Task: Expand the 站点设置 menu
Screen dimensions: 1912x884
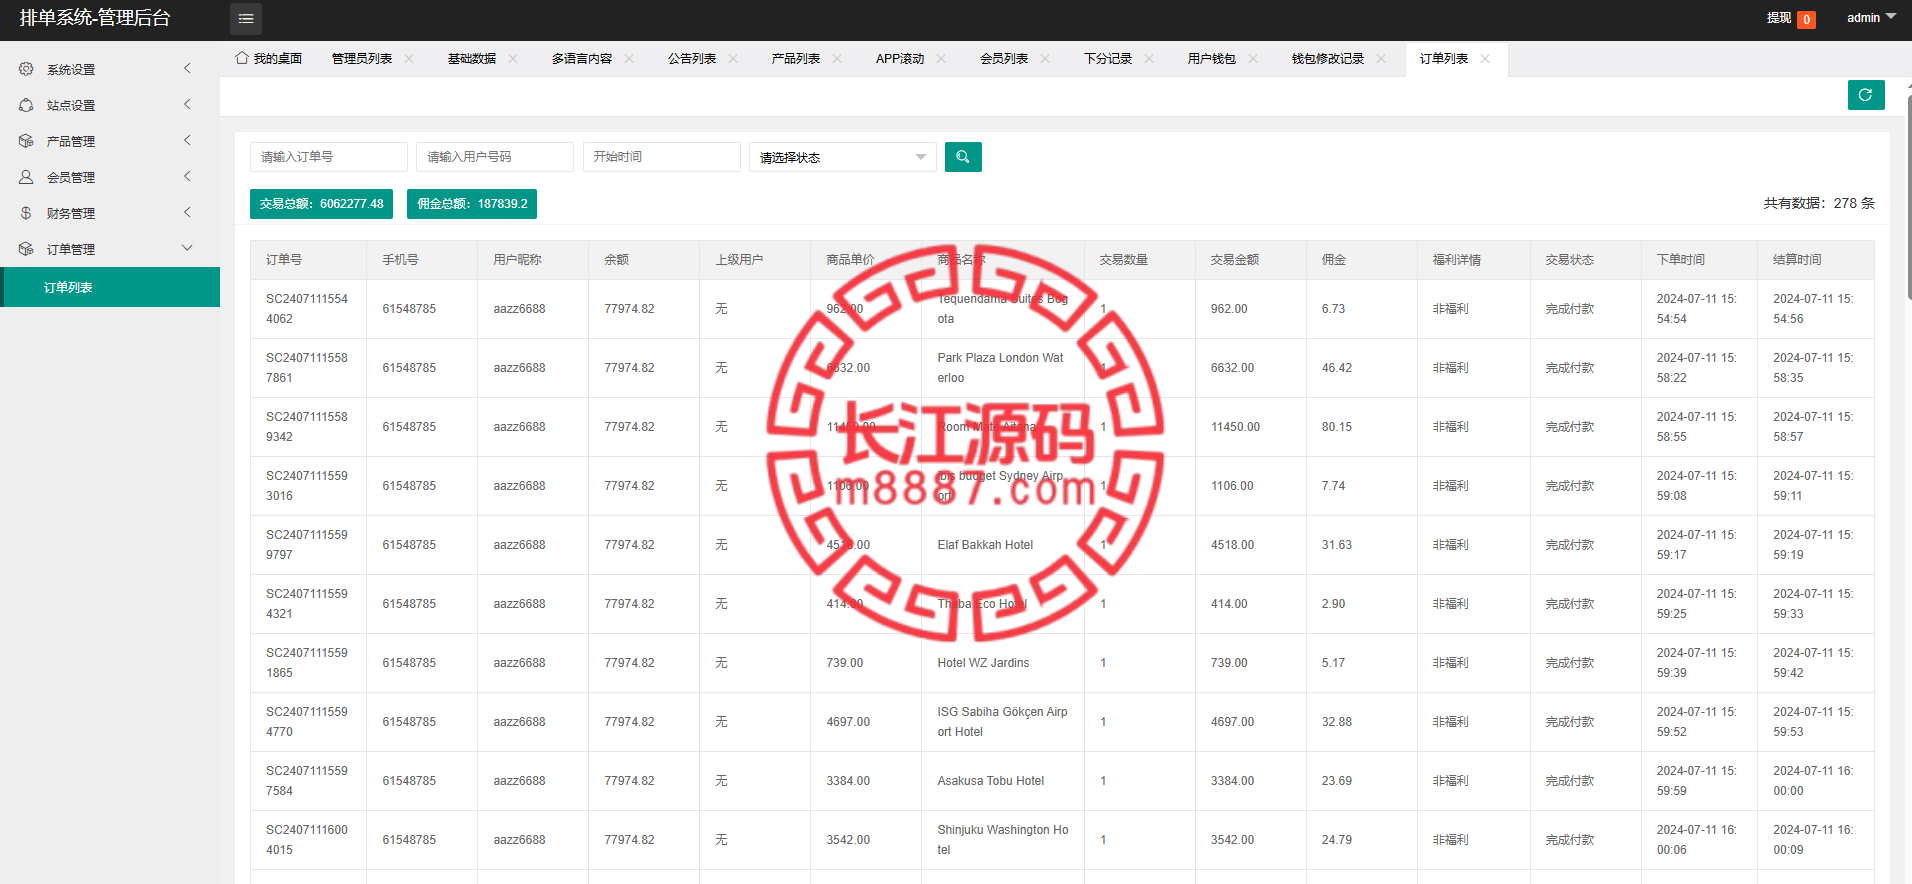Action: pos(187,104)
